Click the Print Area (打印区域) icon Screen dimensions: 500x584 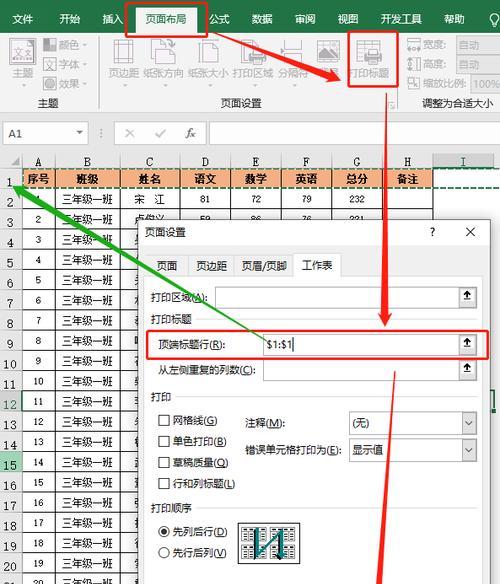click(x=253, y=51)
